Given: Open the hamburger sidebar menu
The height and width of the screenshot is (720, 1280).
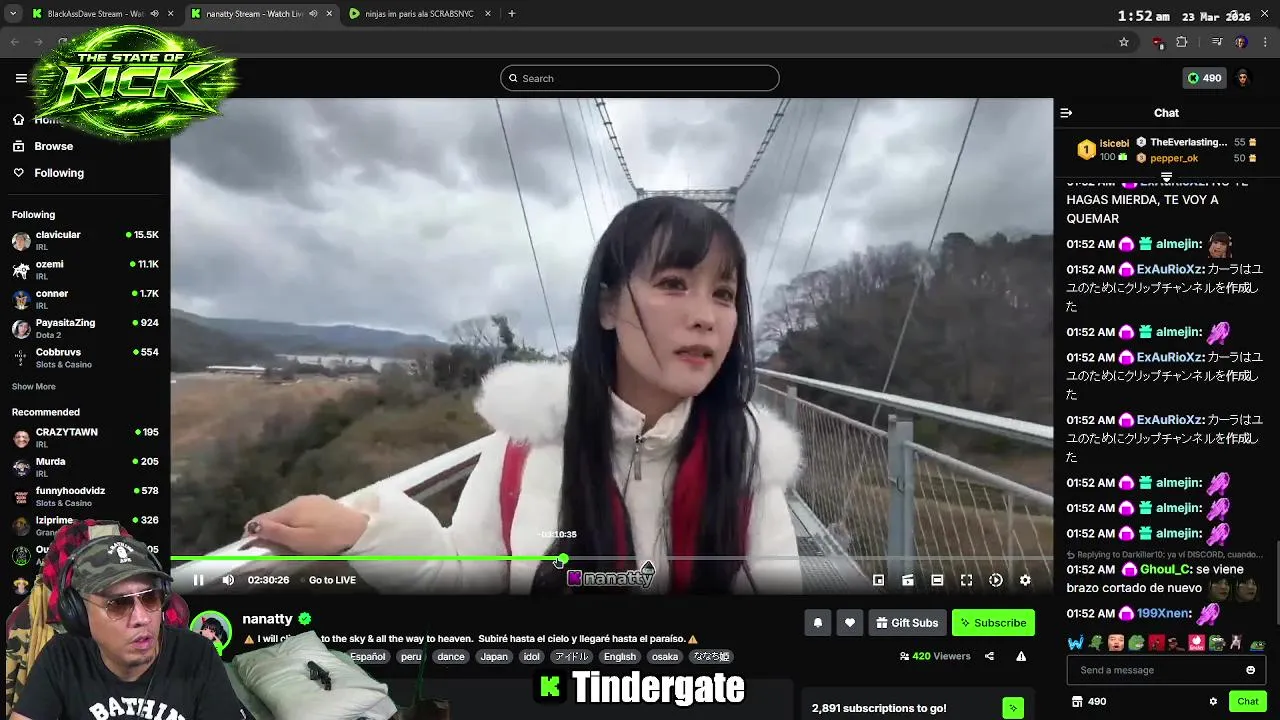Looking at the screenshot, I should tap(21, 78).
